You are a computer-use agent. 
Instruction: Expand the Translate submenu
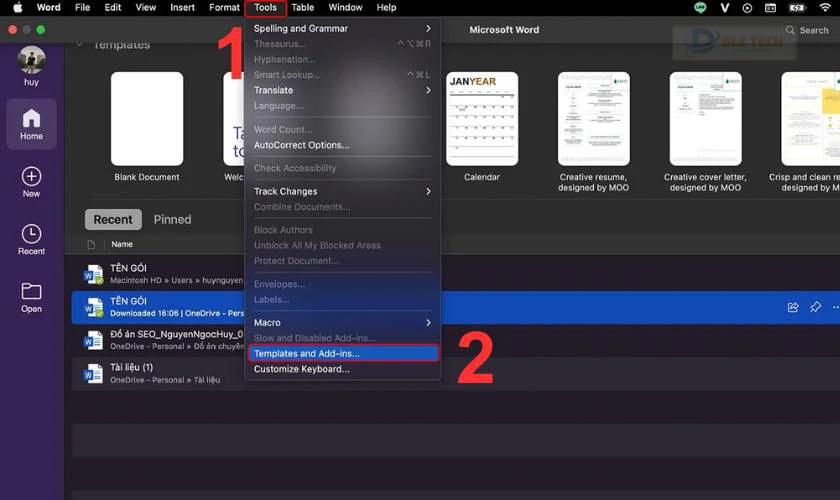343,90
